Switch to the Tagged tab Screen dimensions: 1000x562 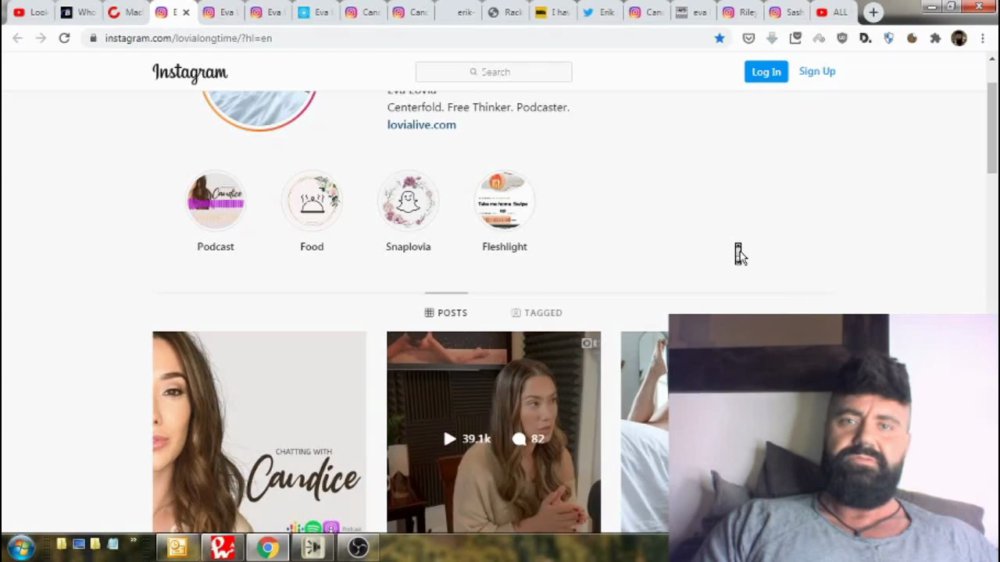[x=536, y=313]
